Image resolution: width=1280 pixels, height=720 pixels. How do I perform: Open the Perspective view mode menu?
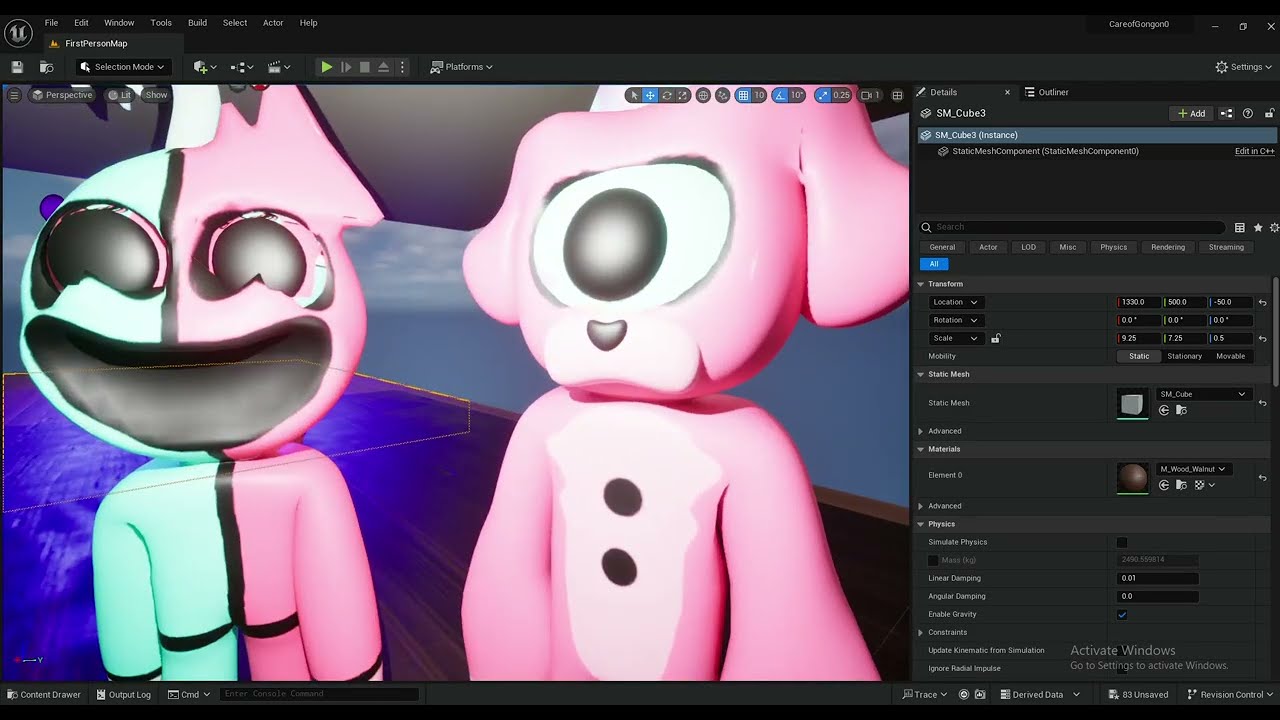[62, 95]
